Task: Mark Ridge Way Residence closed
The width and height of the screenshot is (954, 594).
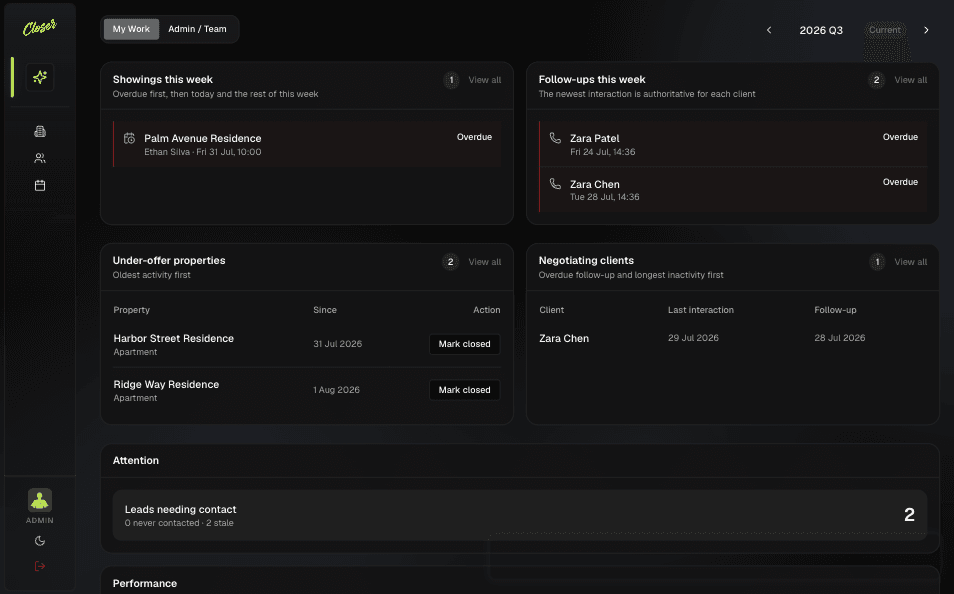Action: point(465,390)
